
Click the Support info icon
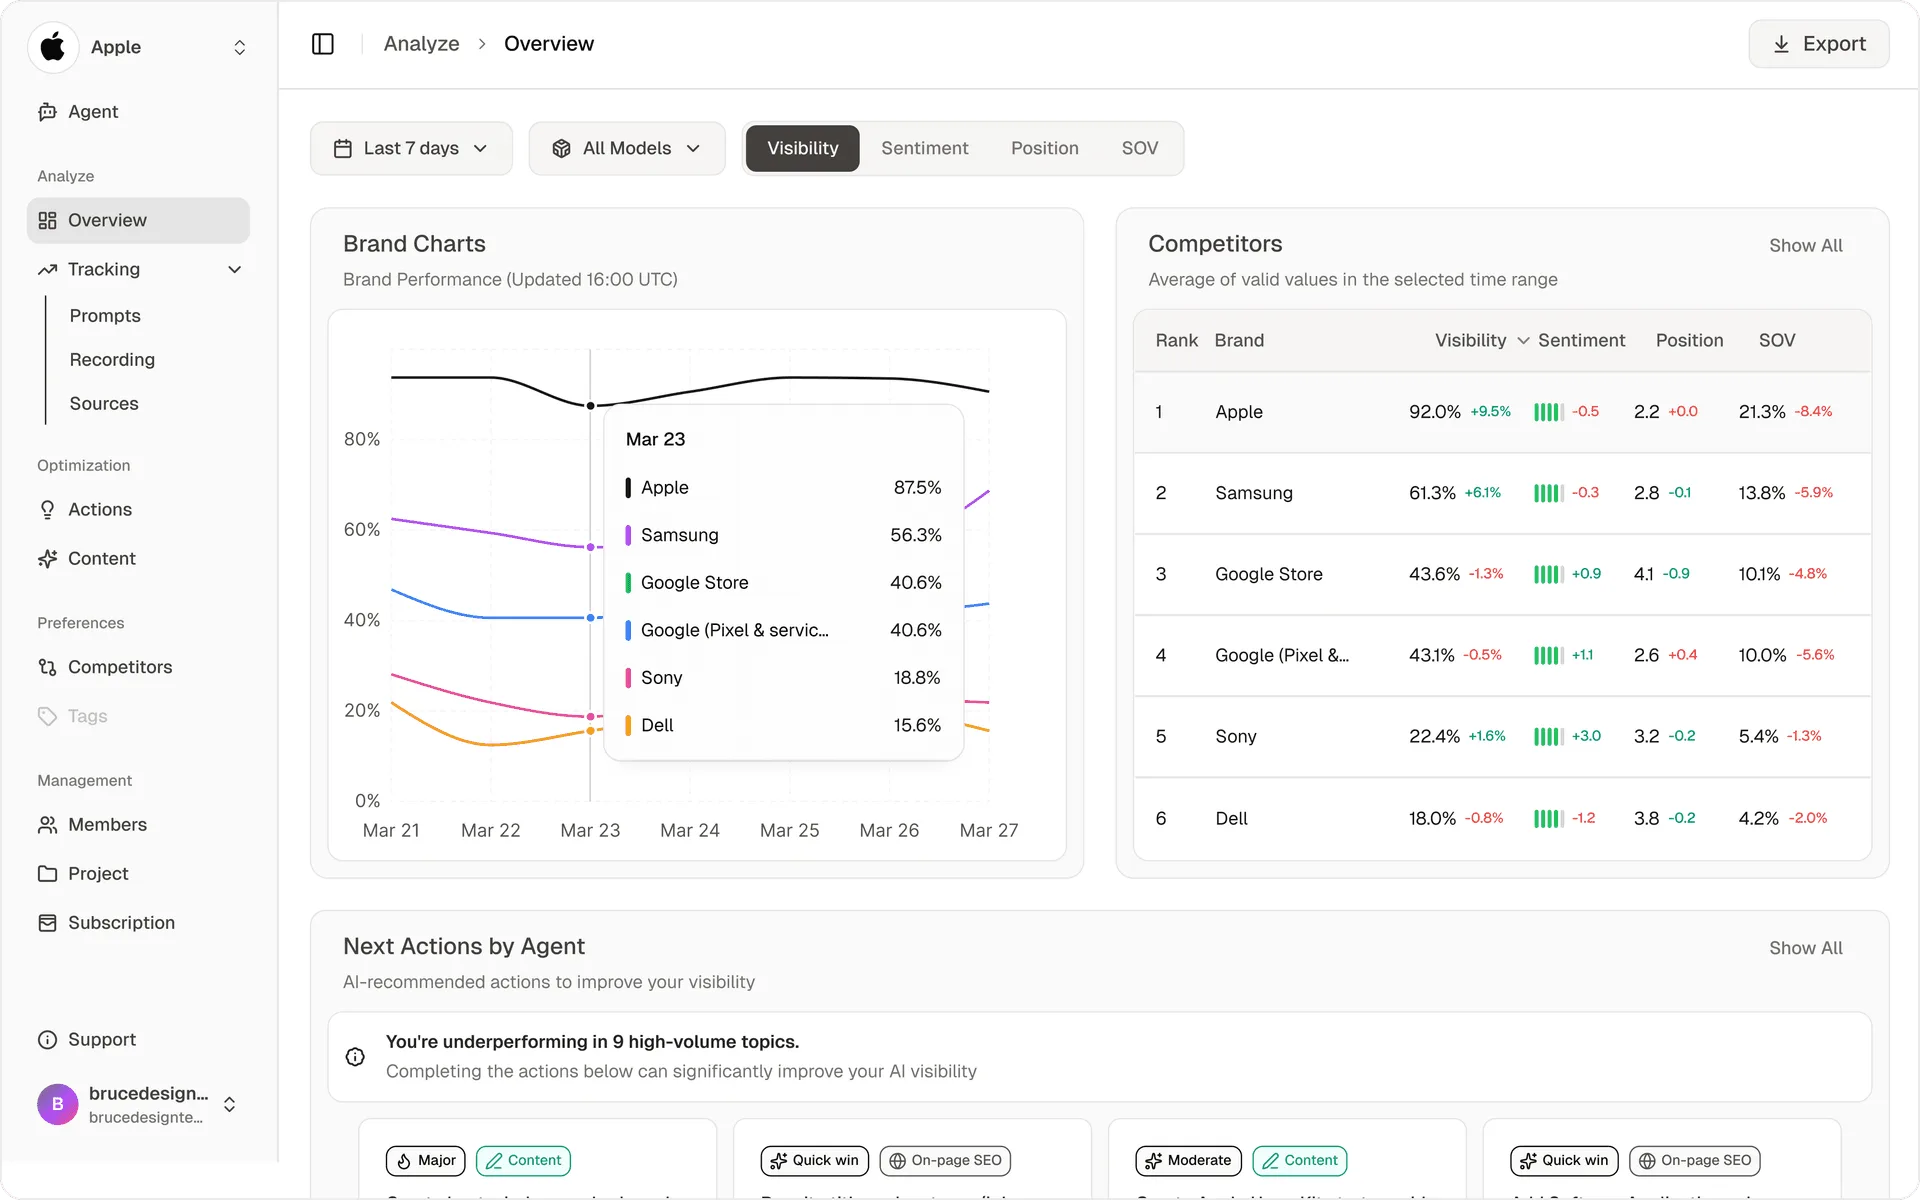pyautogui.click(x=47, y=1040)
